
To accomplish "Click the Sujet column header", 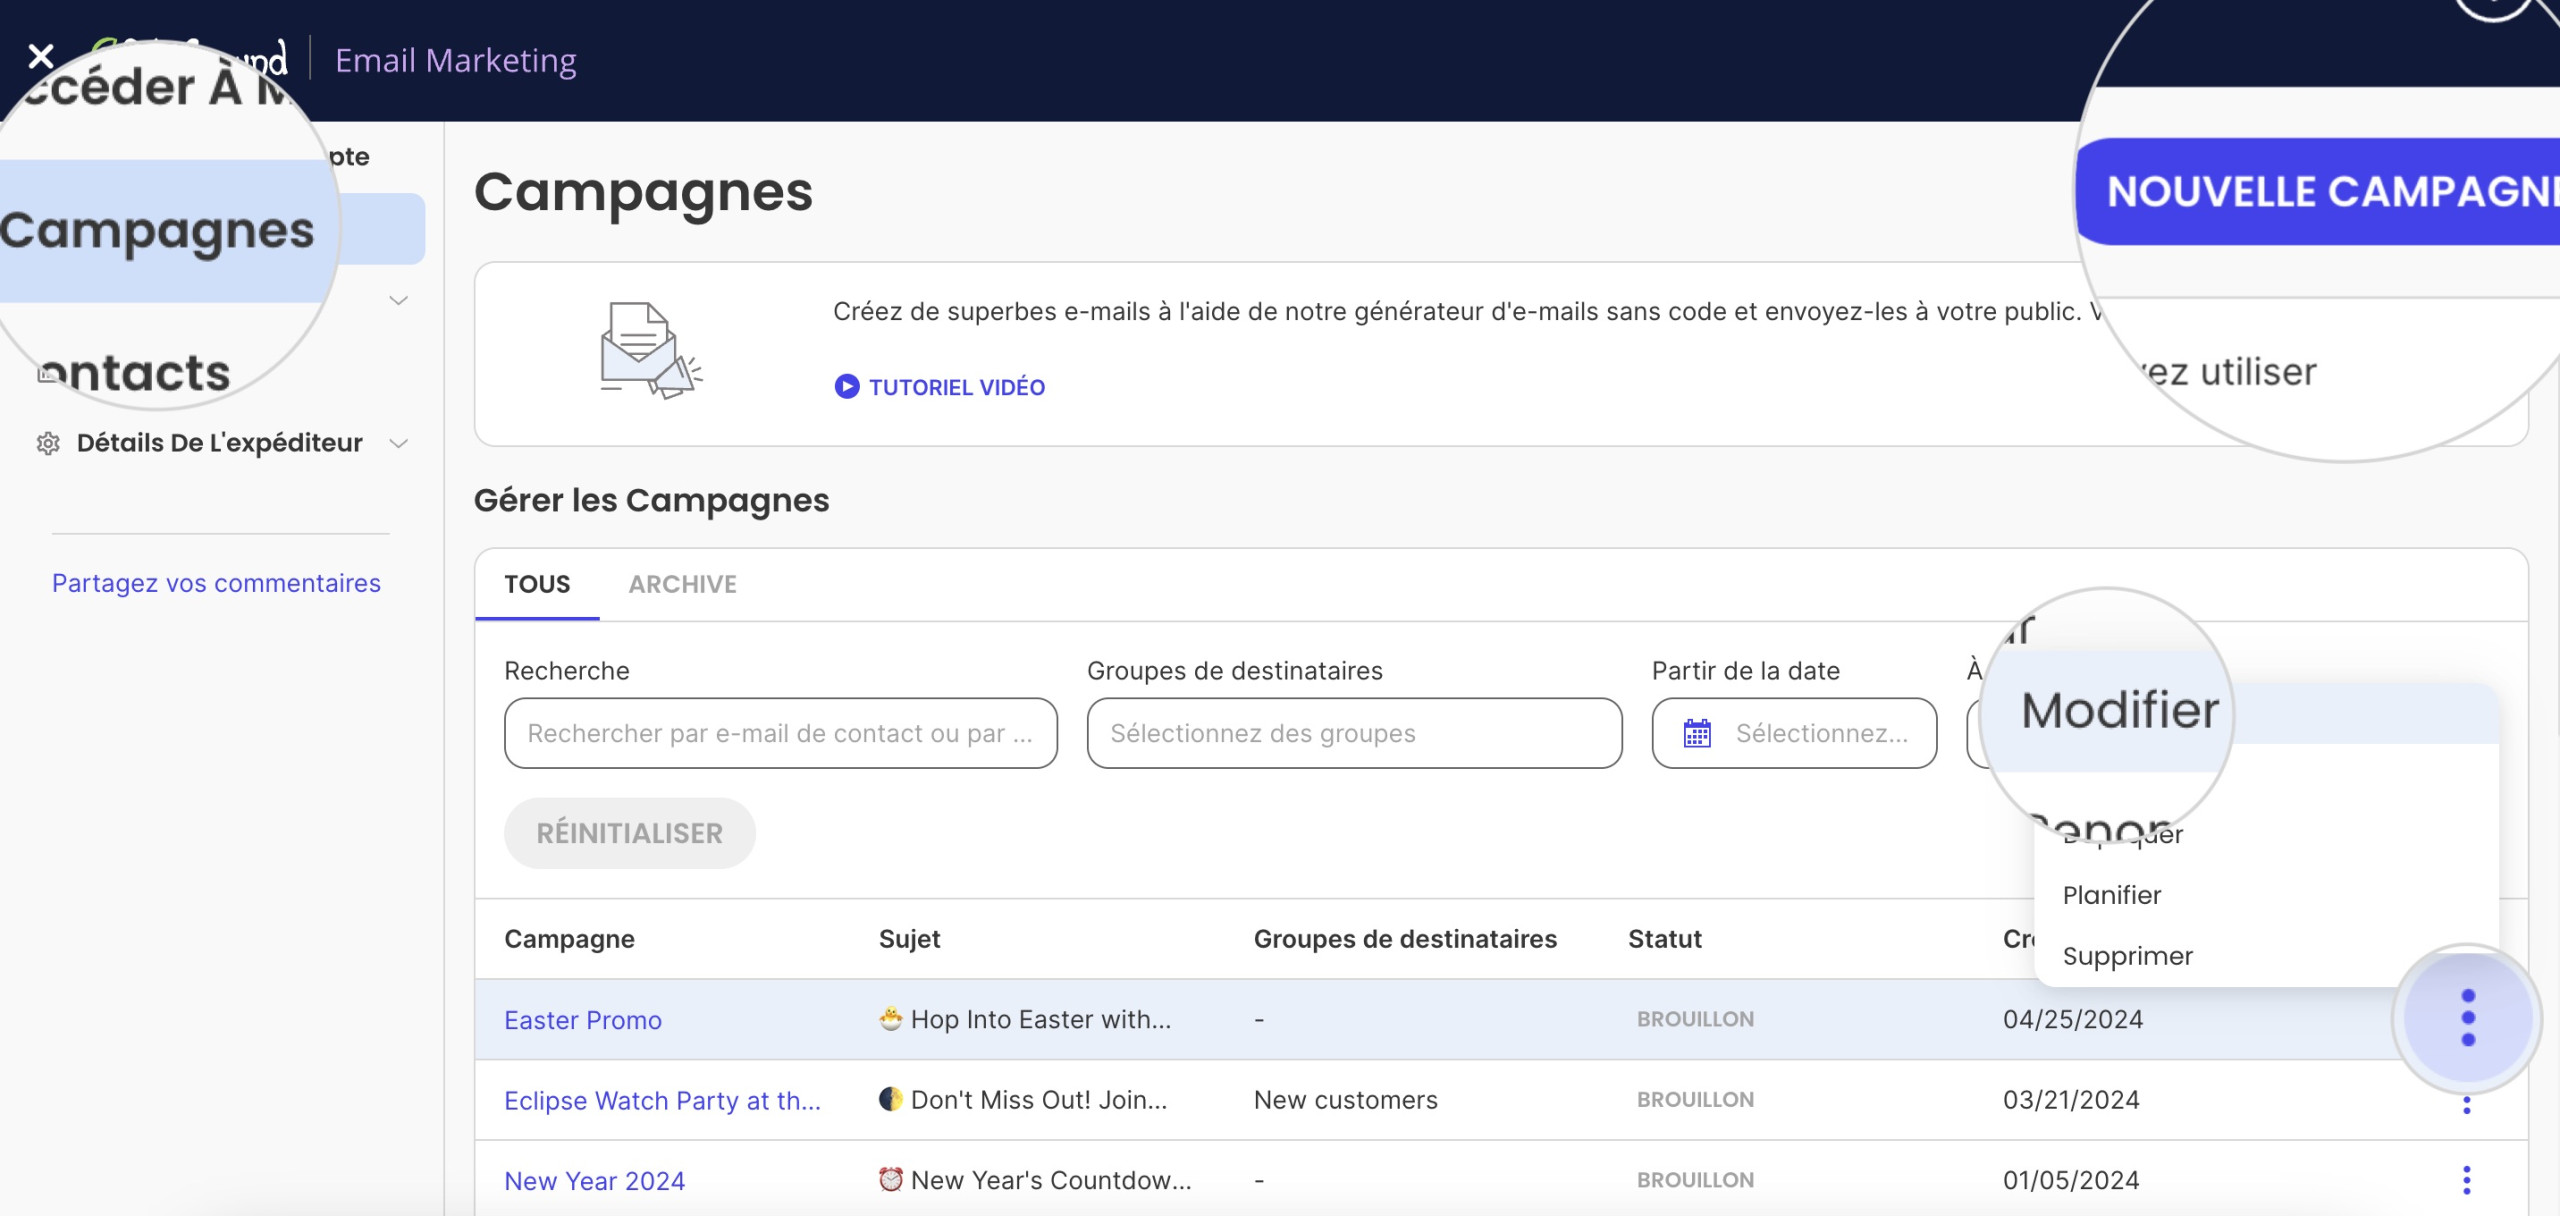I will (x=909, y=939).
